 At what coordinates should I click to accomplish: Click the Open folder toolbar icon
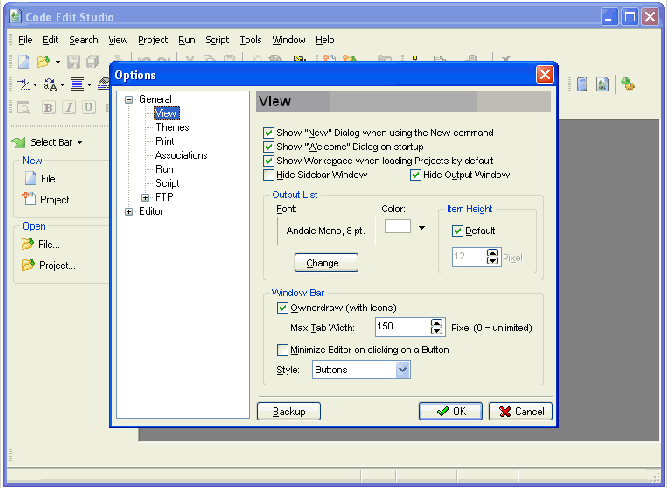(43, 62)
